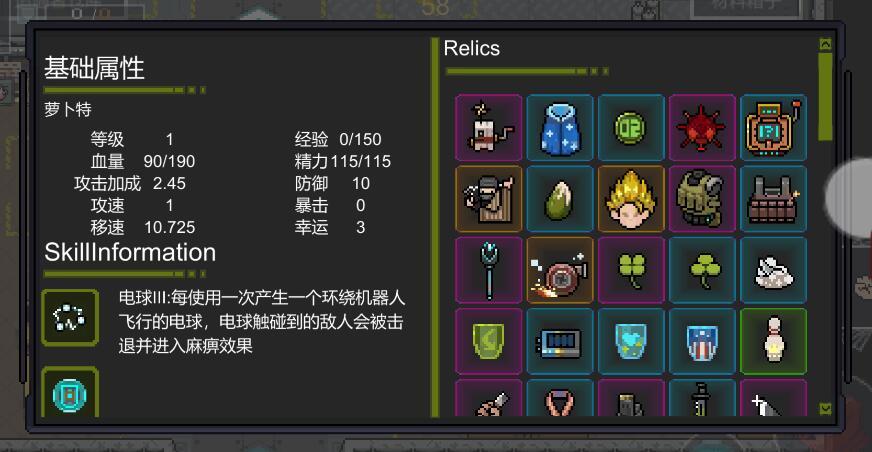Select the green crescent shield relic
This screenshot has width=872, height=452.
(489, 341)
